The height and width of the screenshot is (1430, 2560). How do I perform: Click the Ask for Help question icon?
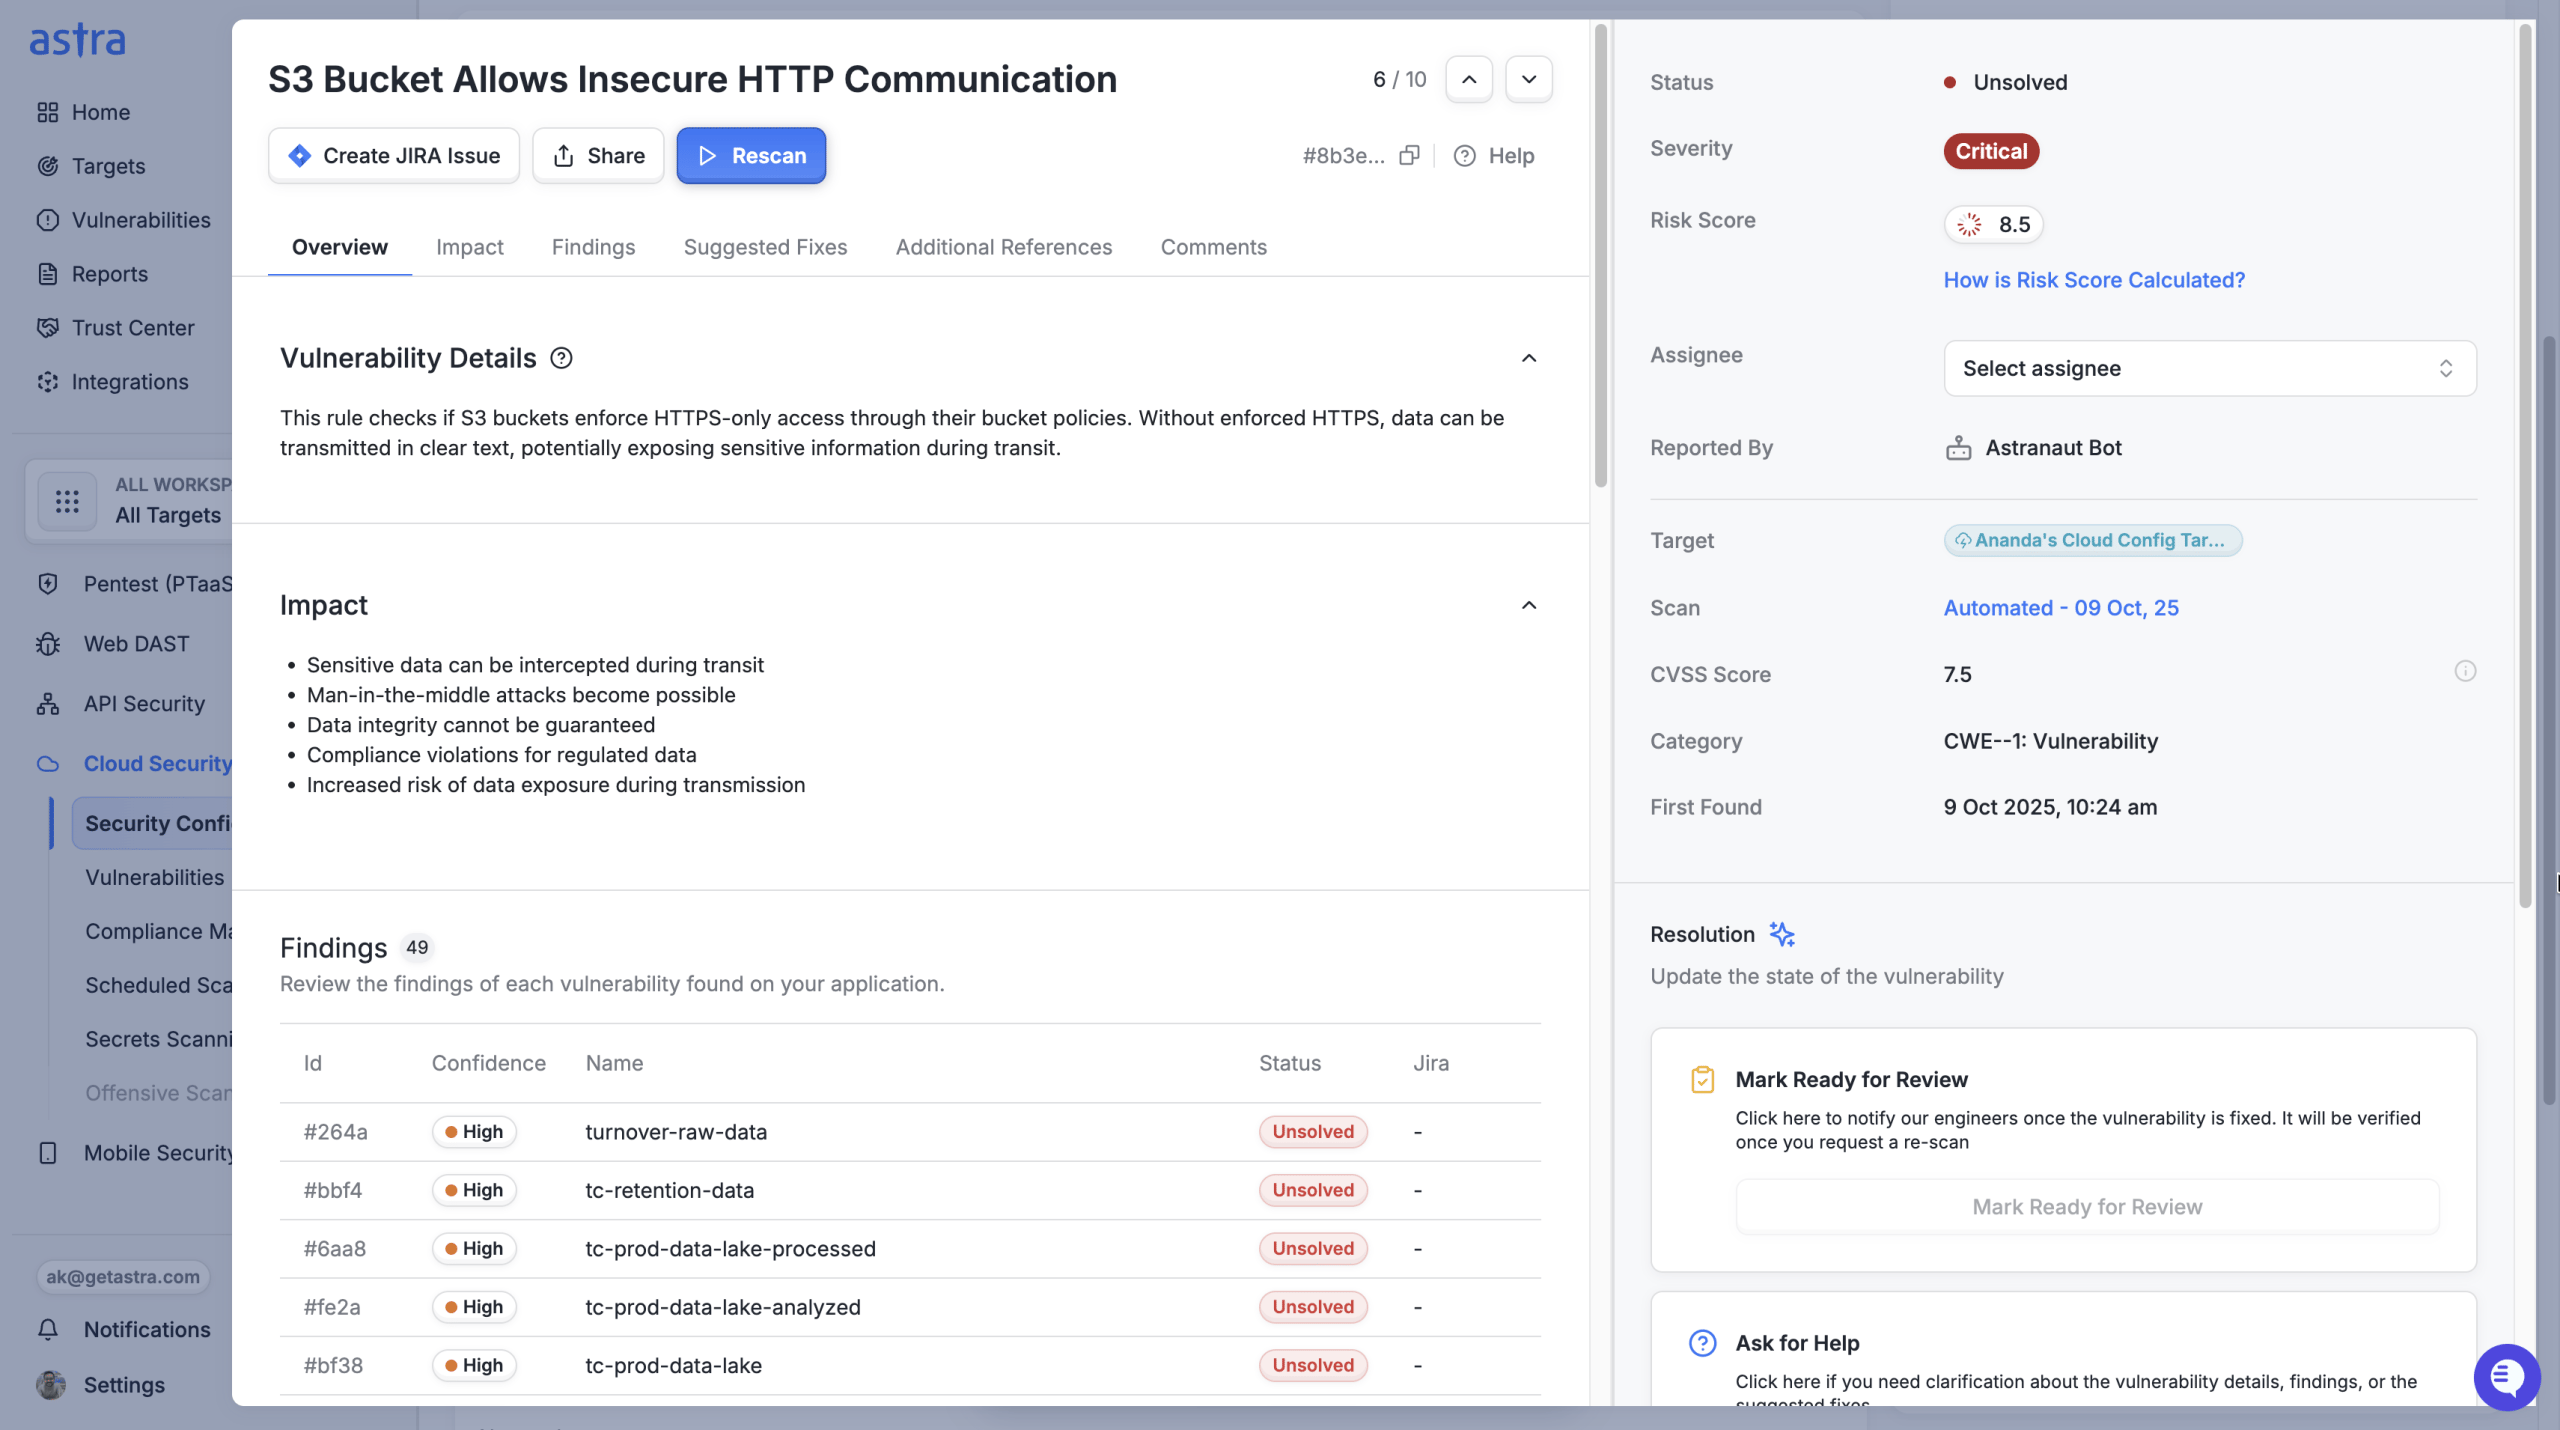point(1702,1343)
